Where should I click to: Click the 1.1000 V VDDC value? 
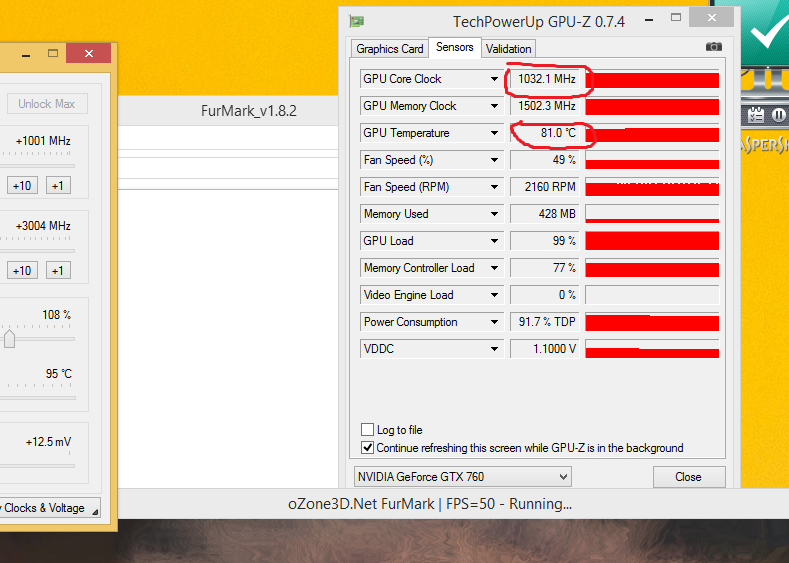546,349
